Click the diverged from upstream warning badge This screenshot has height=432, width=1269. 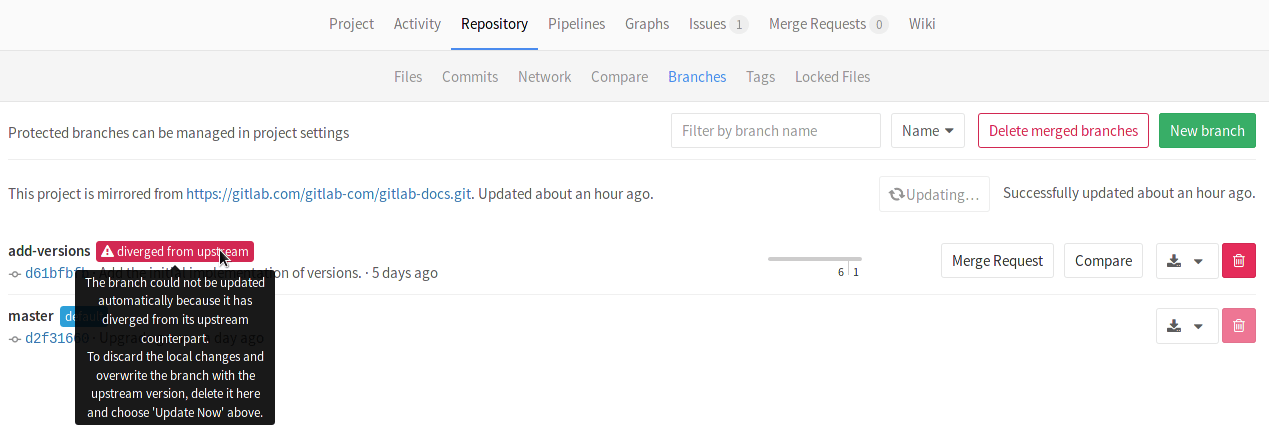[x=175, y=252]
